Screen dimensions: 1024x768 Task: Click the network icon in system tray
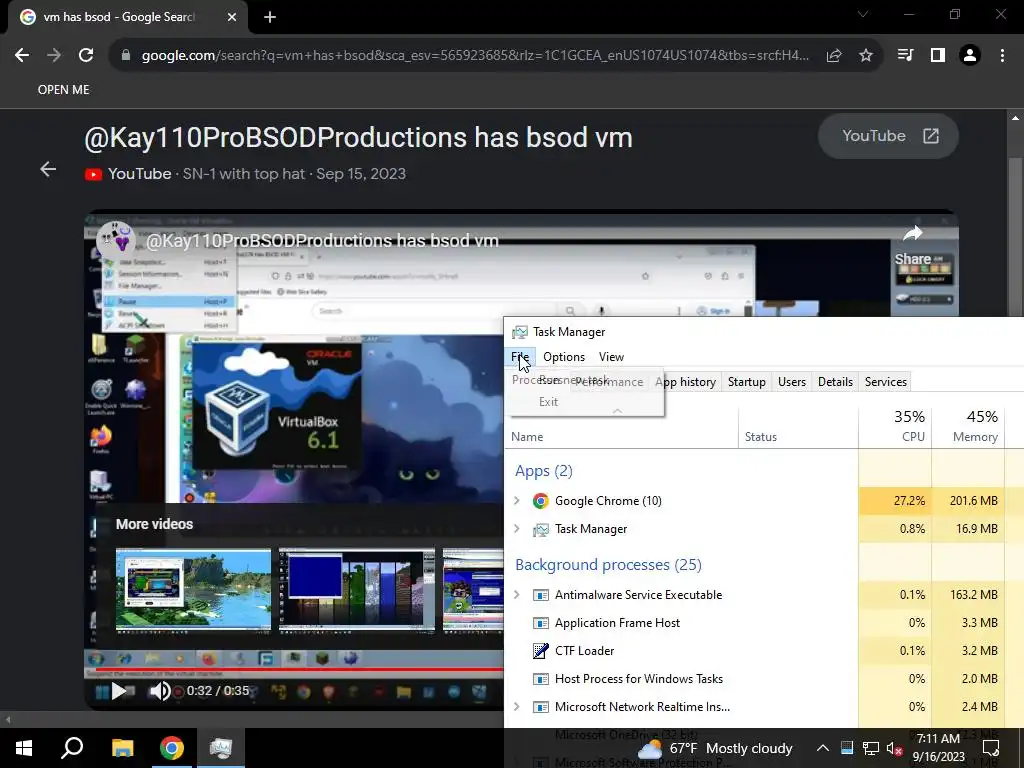[x=871, y=748]
